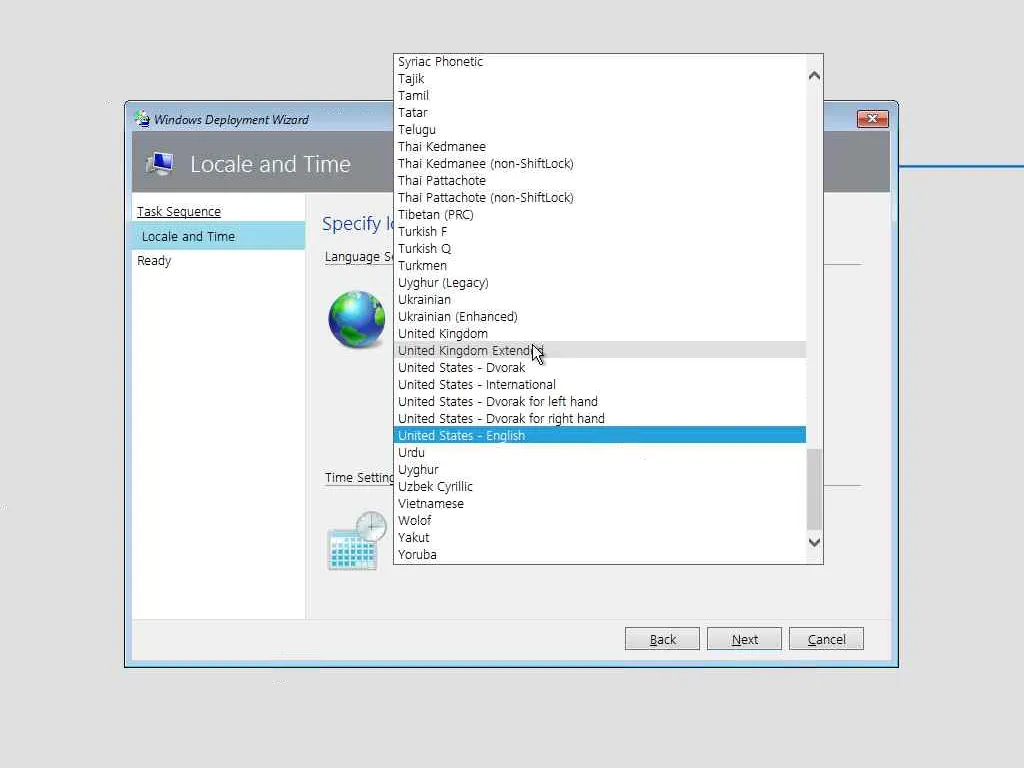The height and width of the screenshot is (768, 1024).
Task: Select Thai Kedmanee (non-ShiftLock)
Action: coord(600,163)
